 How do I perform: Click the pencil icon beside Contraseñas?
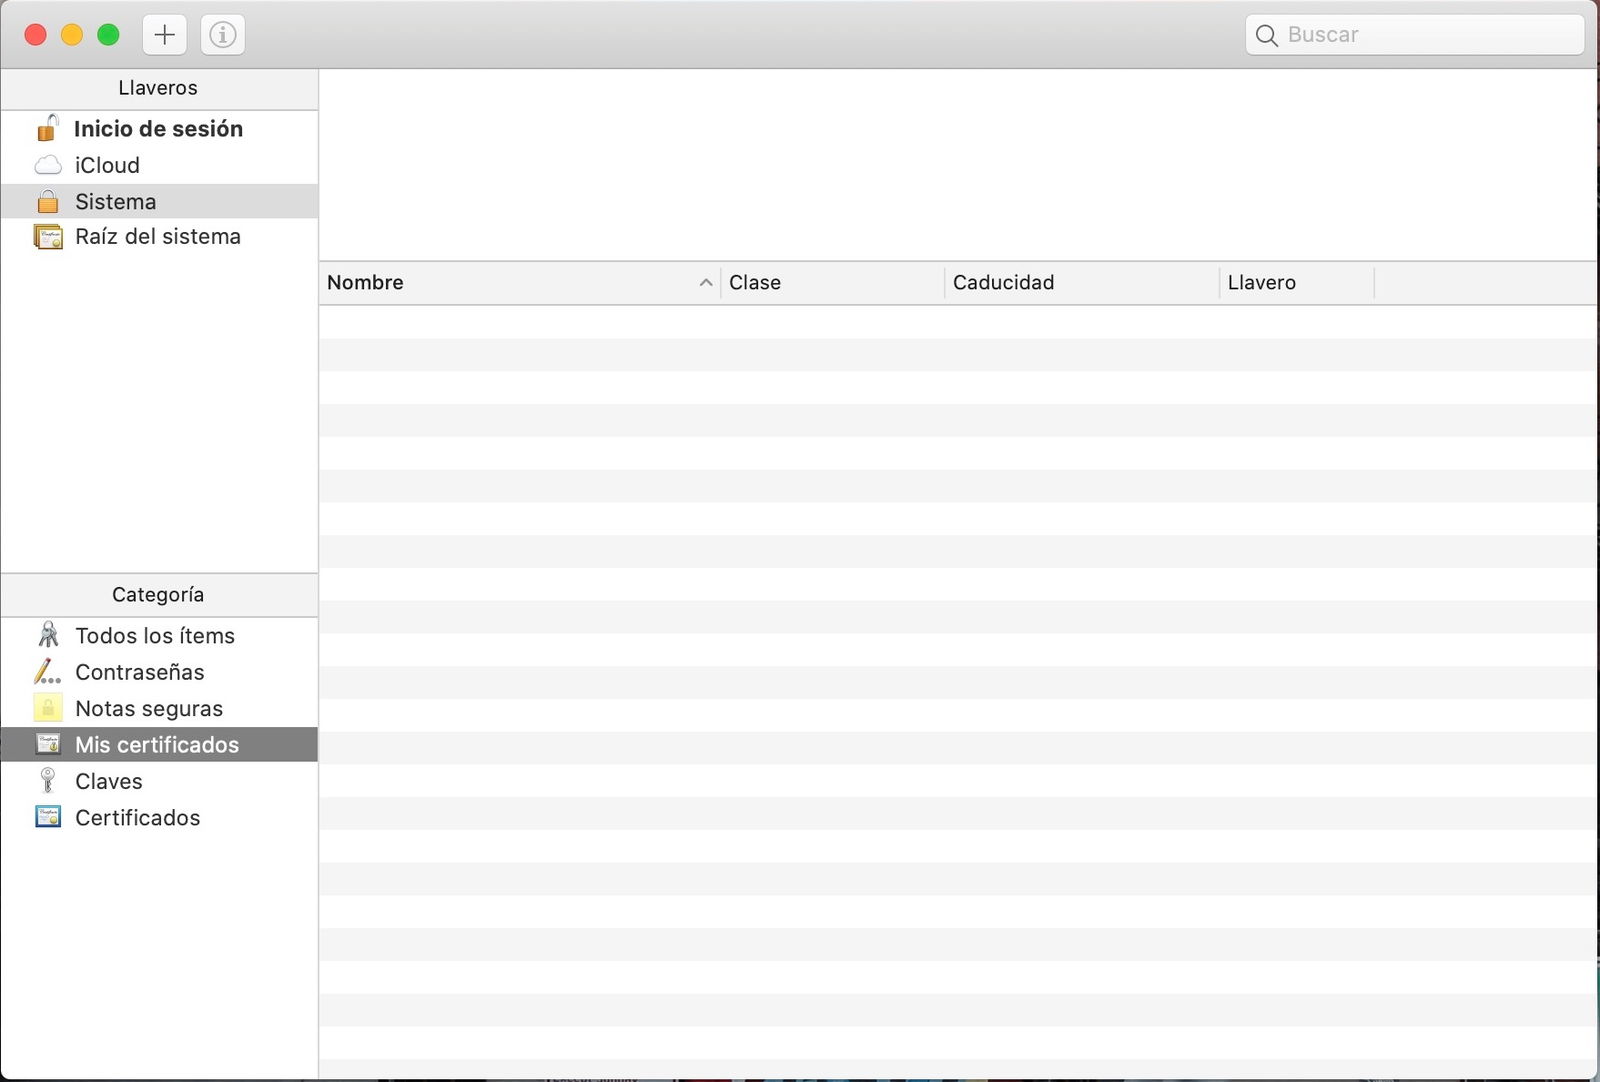click(47, 671)
